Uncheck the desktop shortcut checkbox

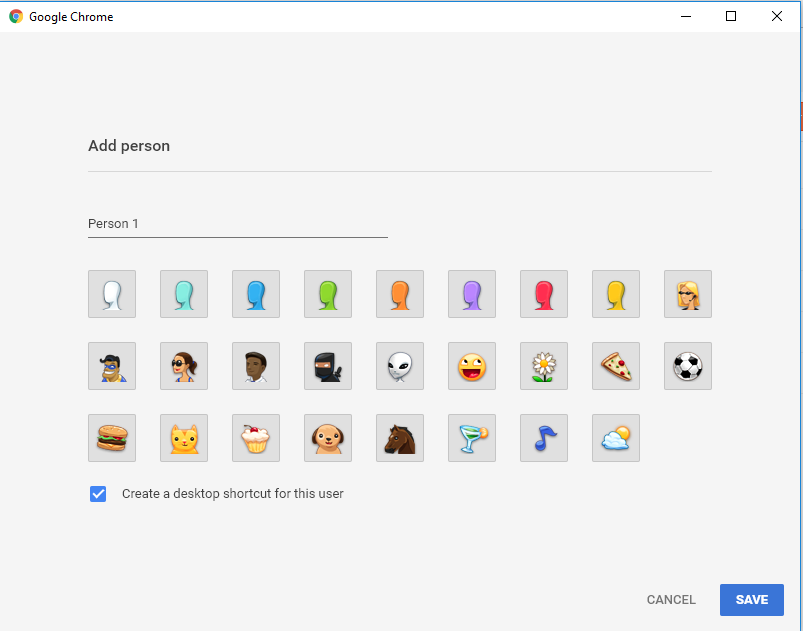pyautogui.click(x=98, y=494)
